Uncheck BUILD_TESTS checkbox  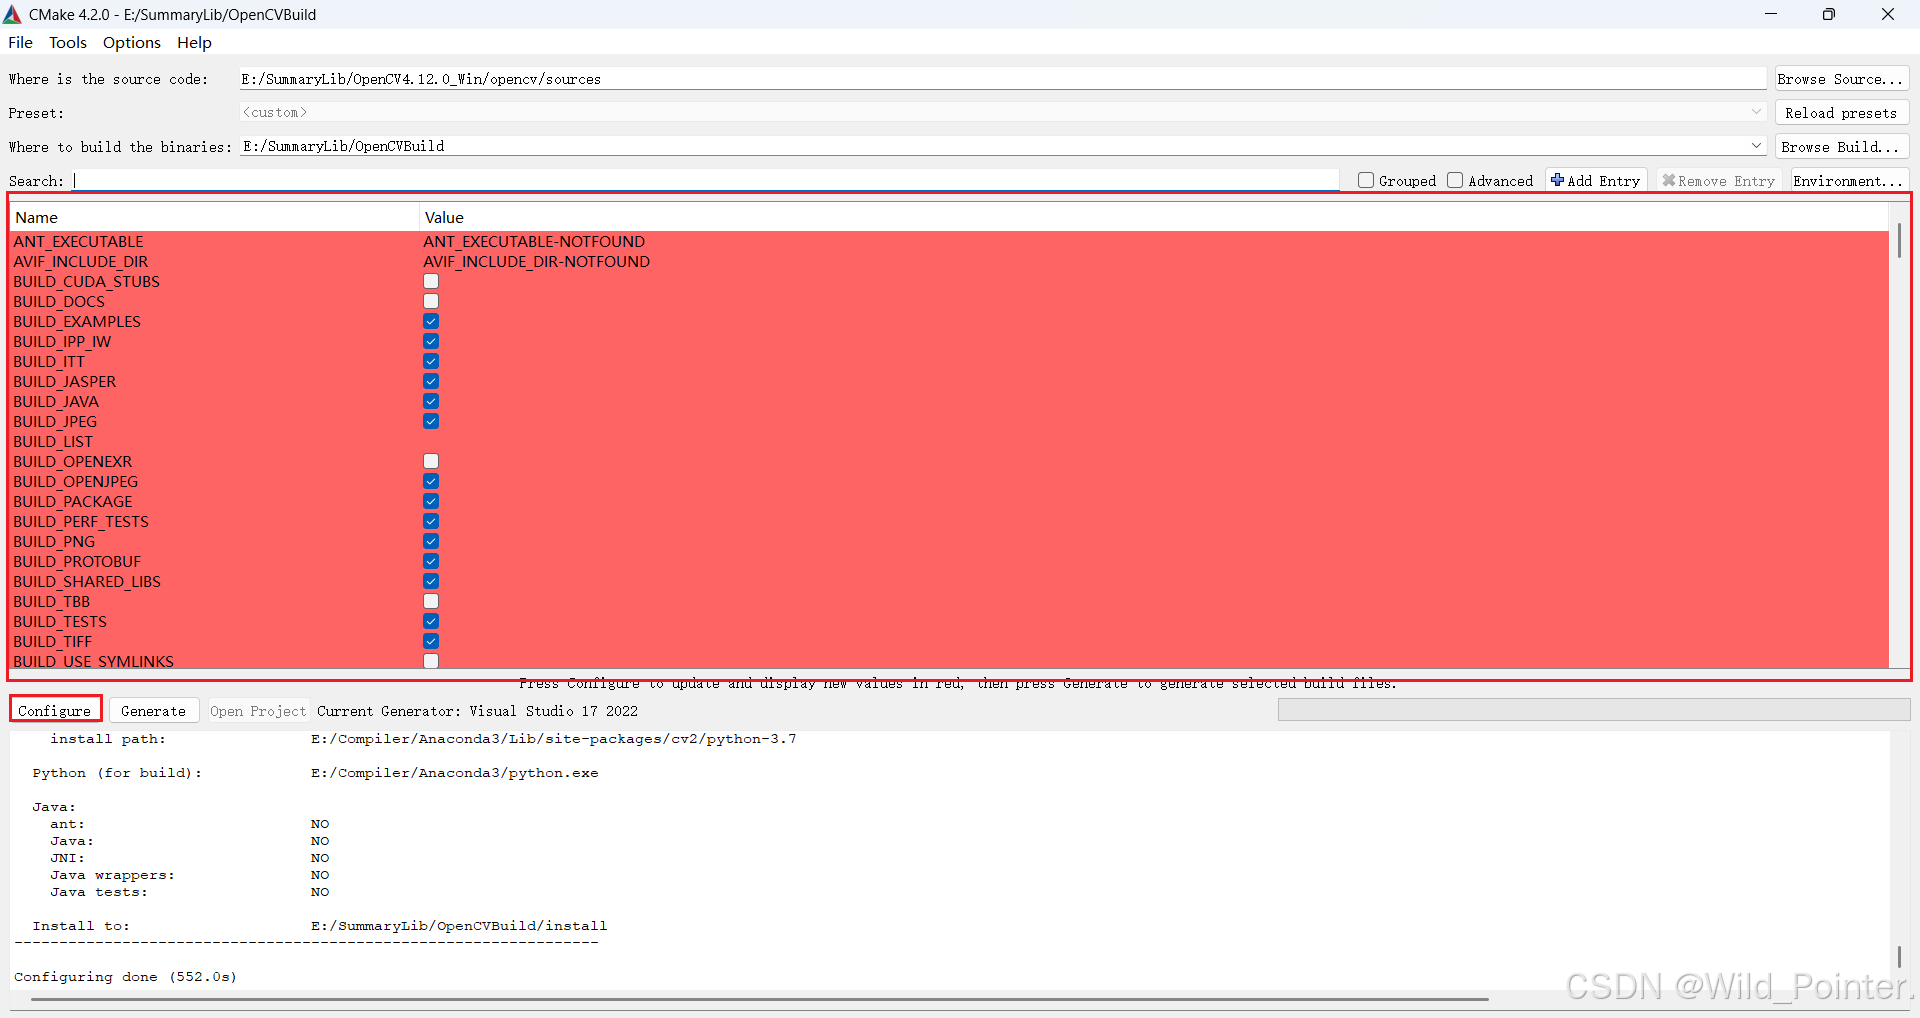coord(431,621)
